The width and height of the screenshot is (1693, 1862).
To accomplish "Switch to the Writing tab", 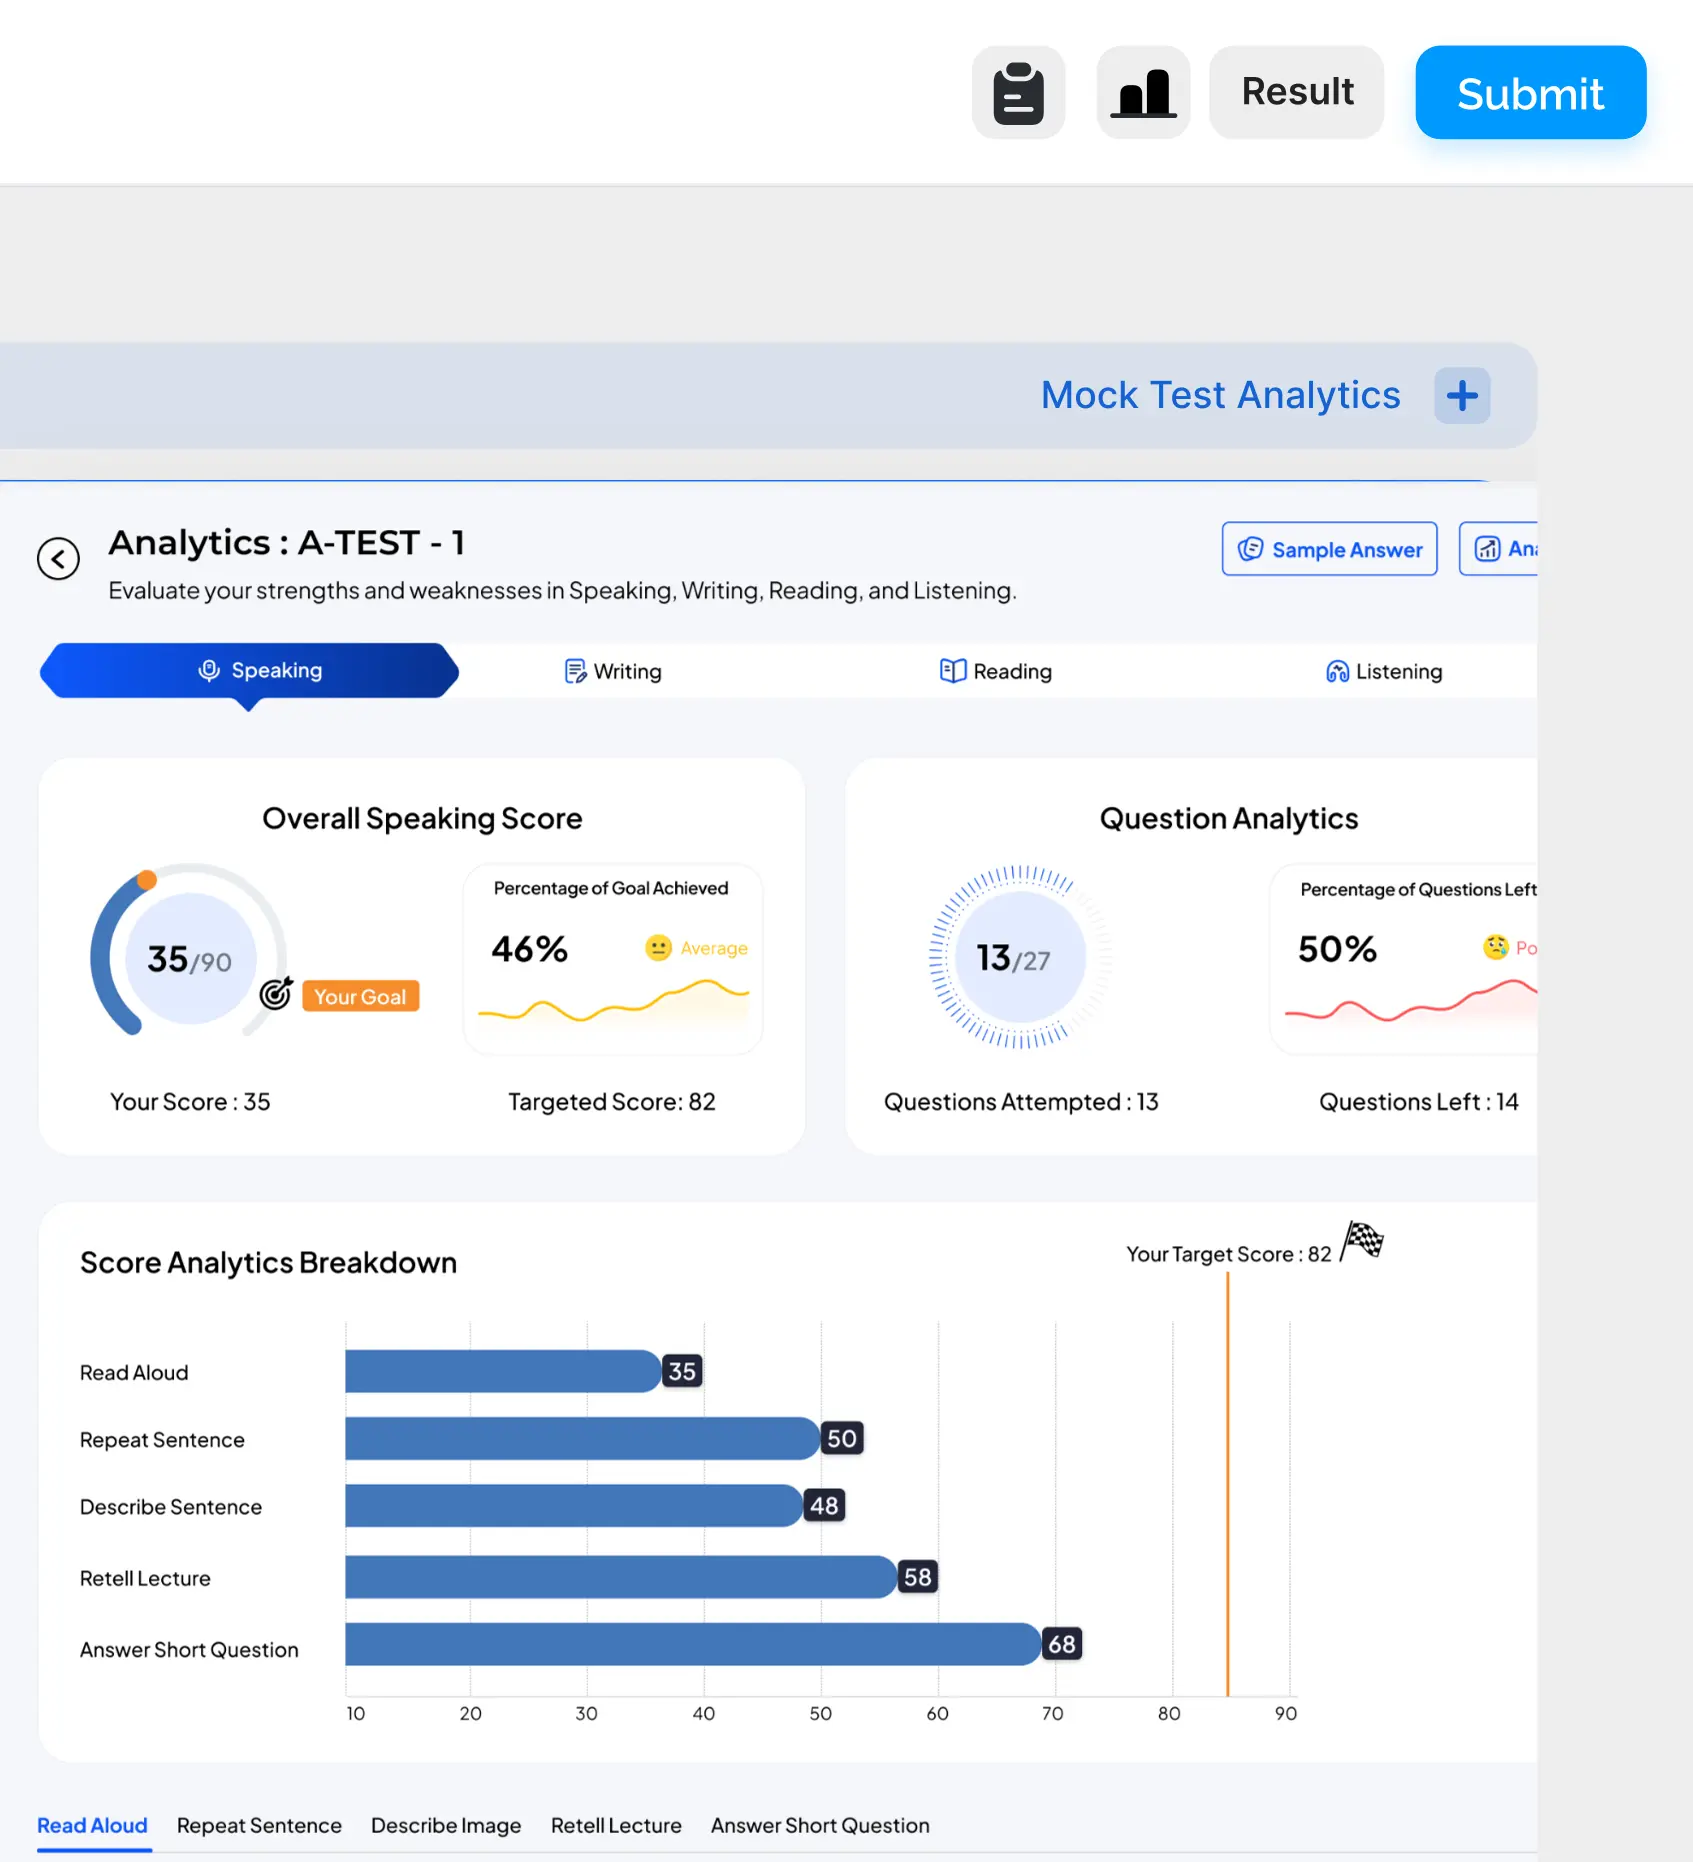I will [613, 671].
